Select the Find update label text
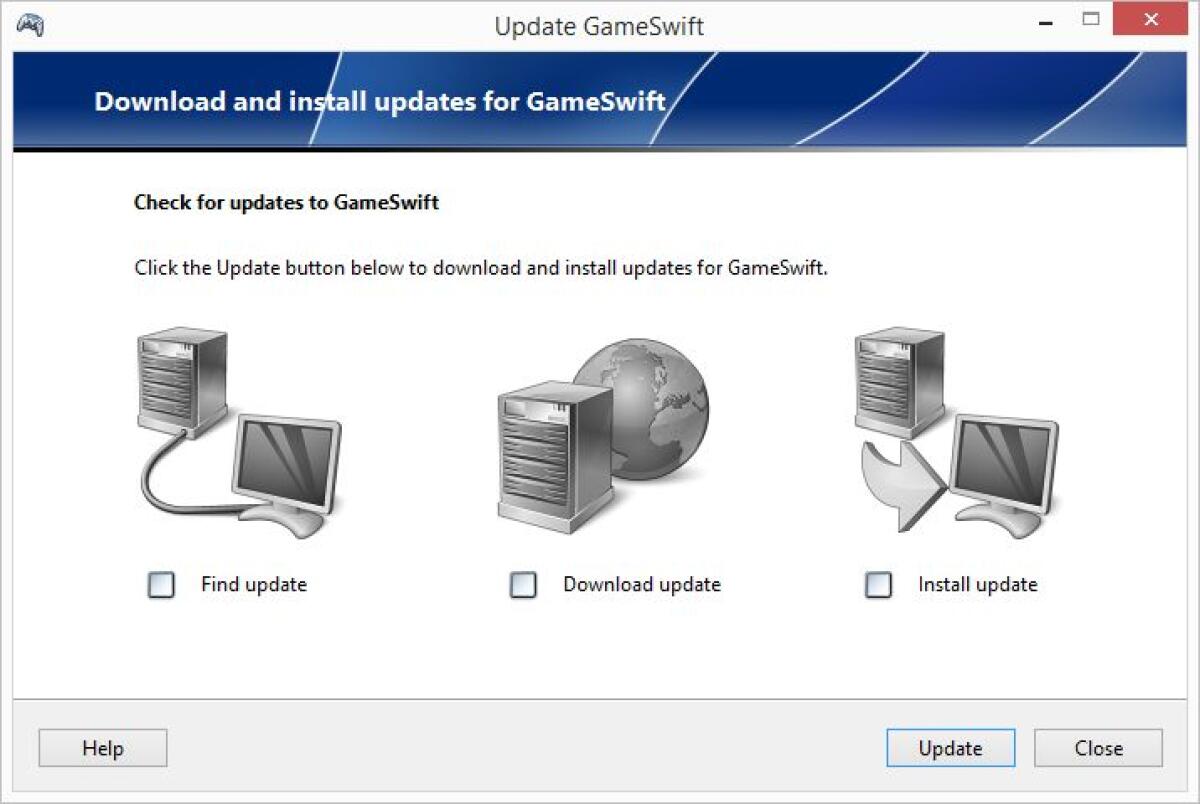The height and width of the screenshot is (804, 1200). [x=252, y=585]
